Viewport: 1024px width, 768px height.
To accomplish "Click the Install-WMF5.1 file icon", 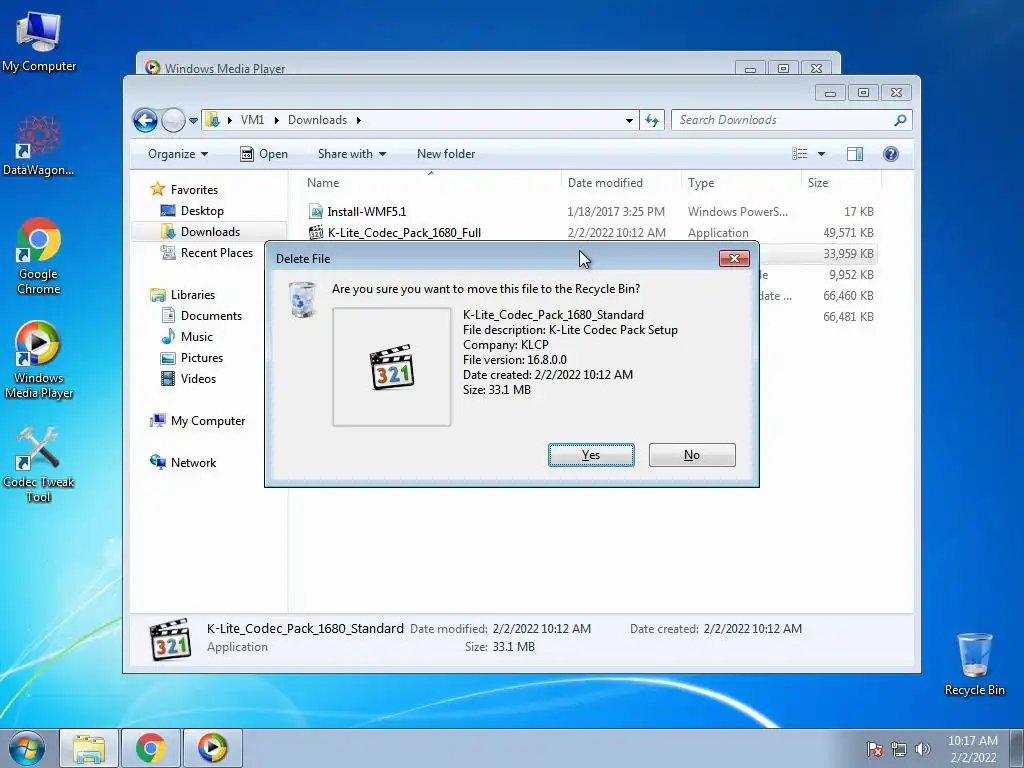I will coord(316,212).
